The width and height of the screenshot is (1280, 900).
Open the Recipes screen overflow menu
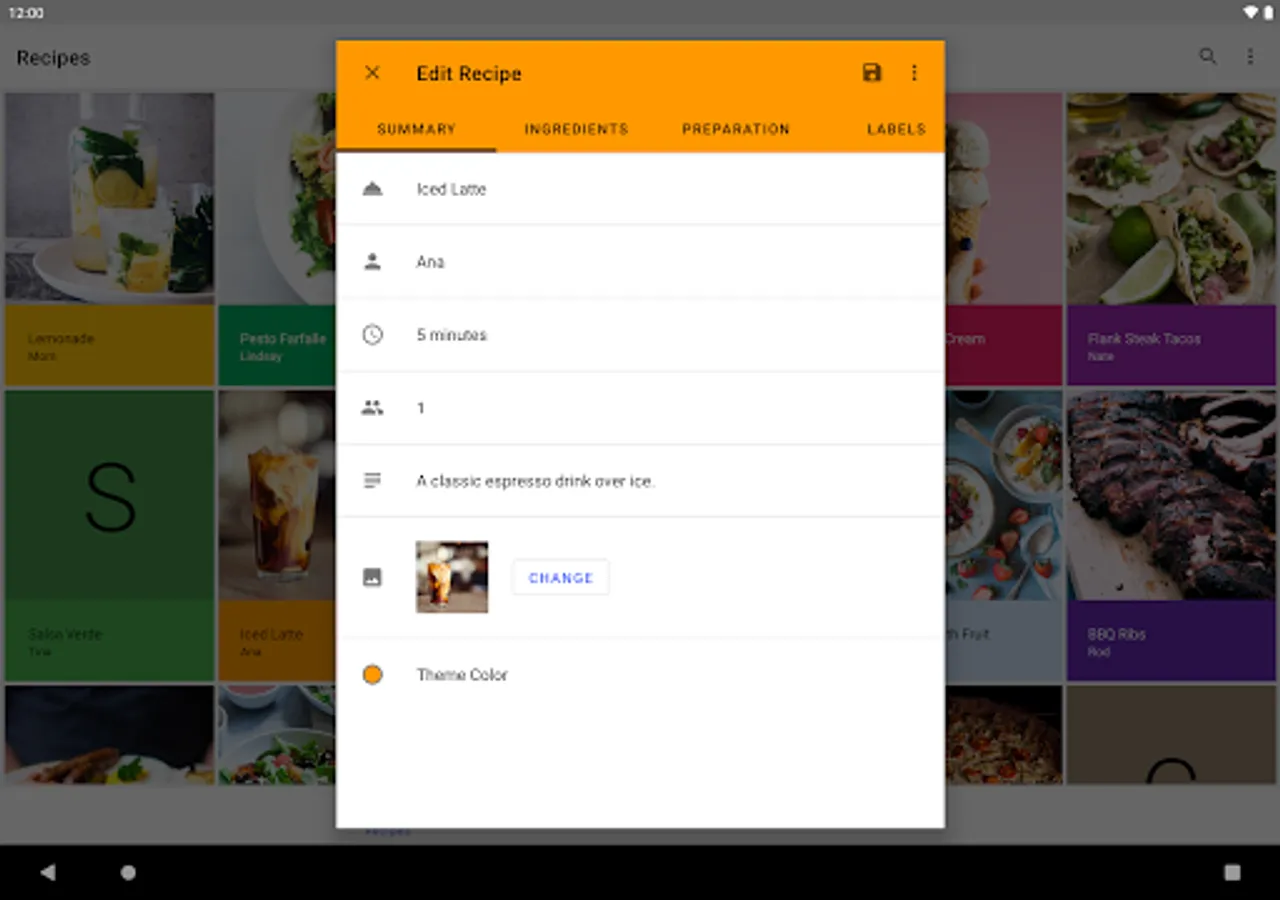point(1250,57)
